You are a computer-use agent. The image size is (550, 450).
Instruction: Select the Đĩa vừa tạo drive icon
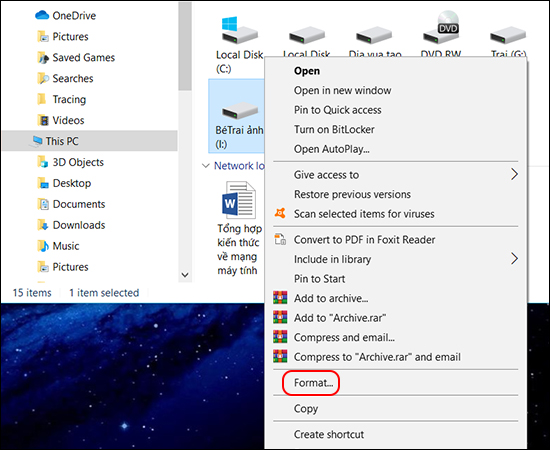click(x=374, y=35)
